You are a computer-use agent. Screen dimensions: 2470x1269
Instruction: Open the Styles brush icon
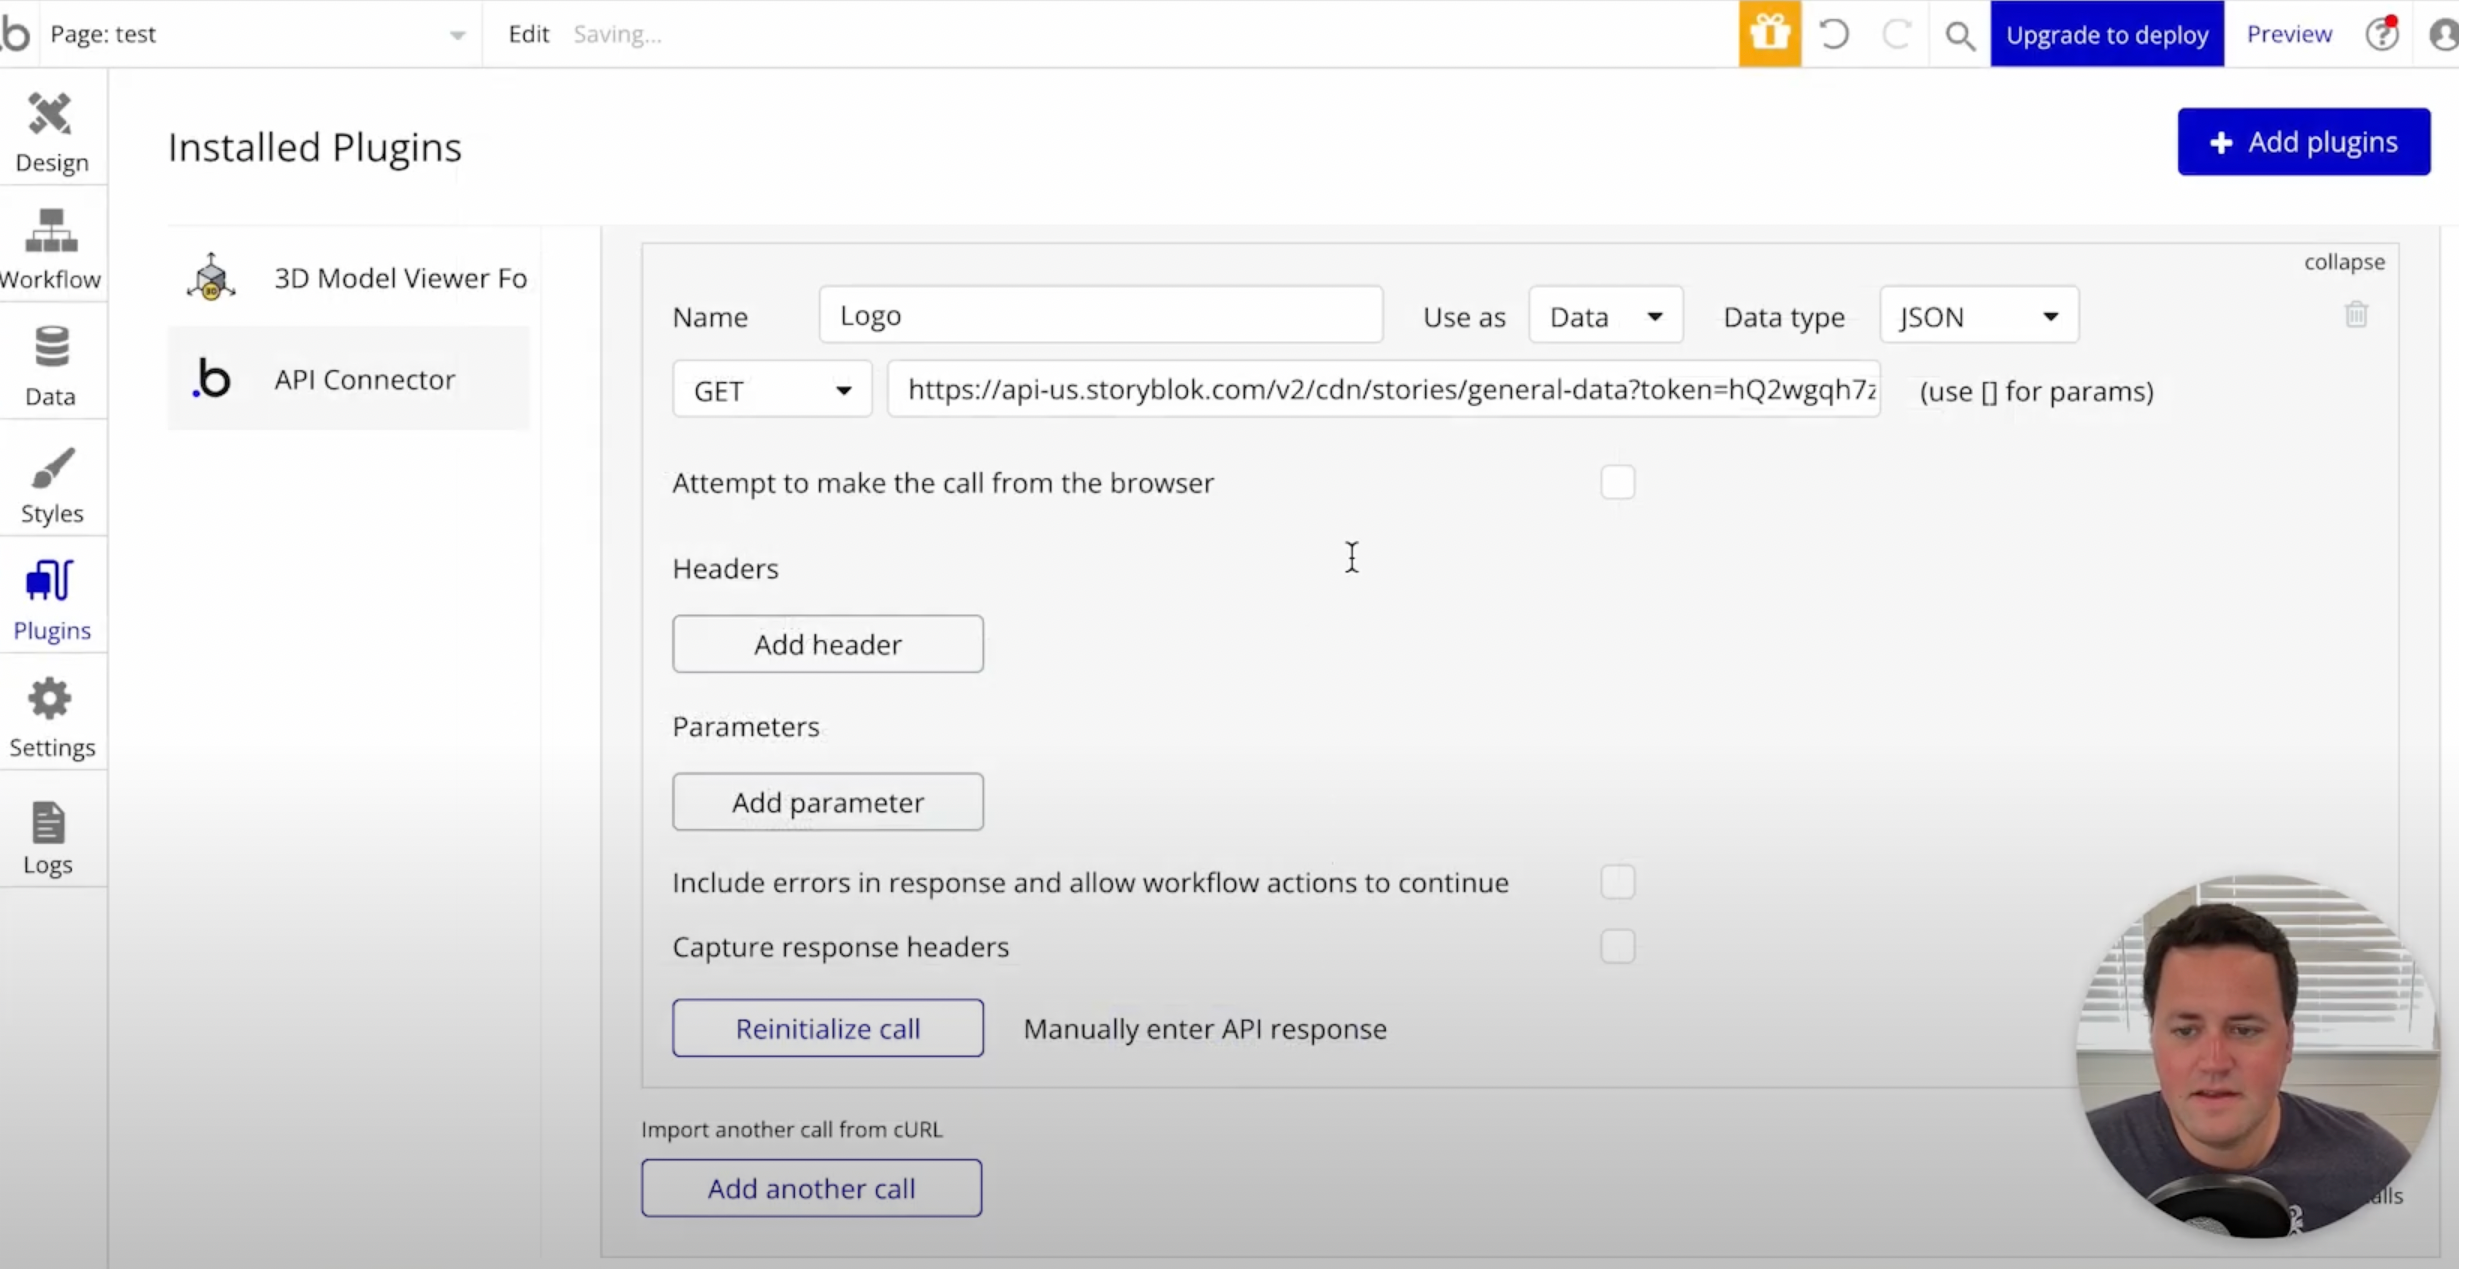50,468
